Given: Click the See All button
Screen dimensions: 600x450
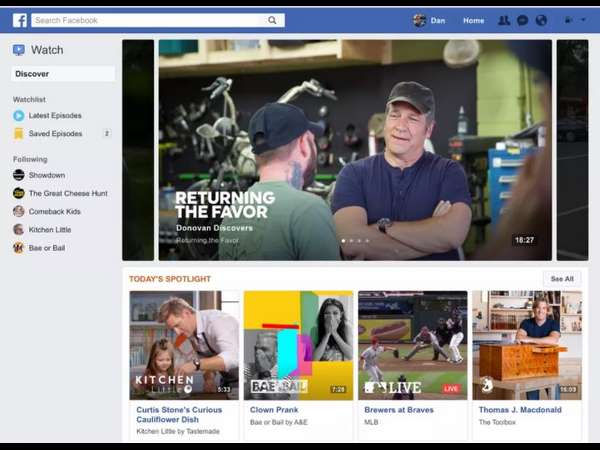Looking at the screenshot, I should (x=562, y=279).
